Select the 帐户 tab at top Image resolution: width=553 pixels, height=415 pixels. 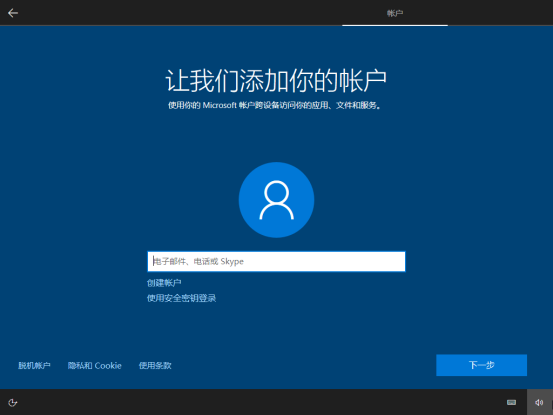coord(395,13)
